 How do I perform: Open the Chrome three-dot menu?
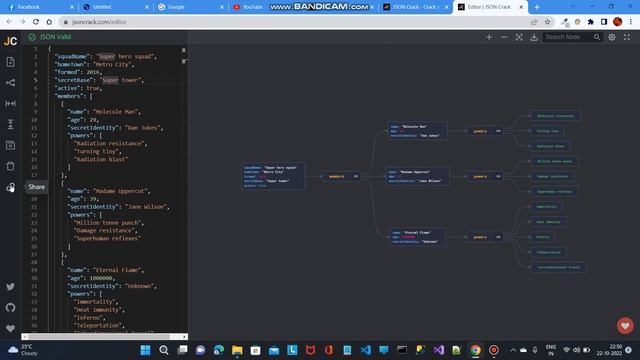point(631,22)
